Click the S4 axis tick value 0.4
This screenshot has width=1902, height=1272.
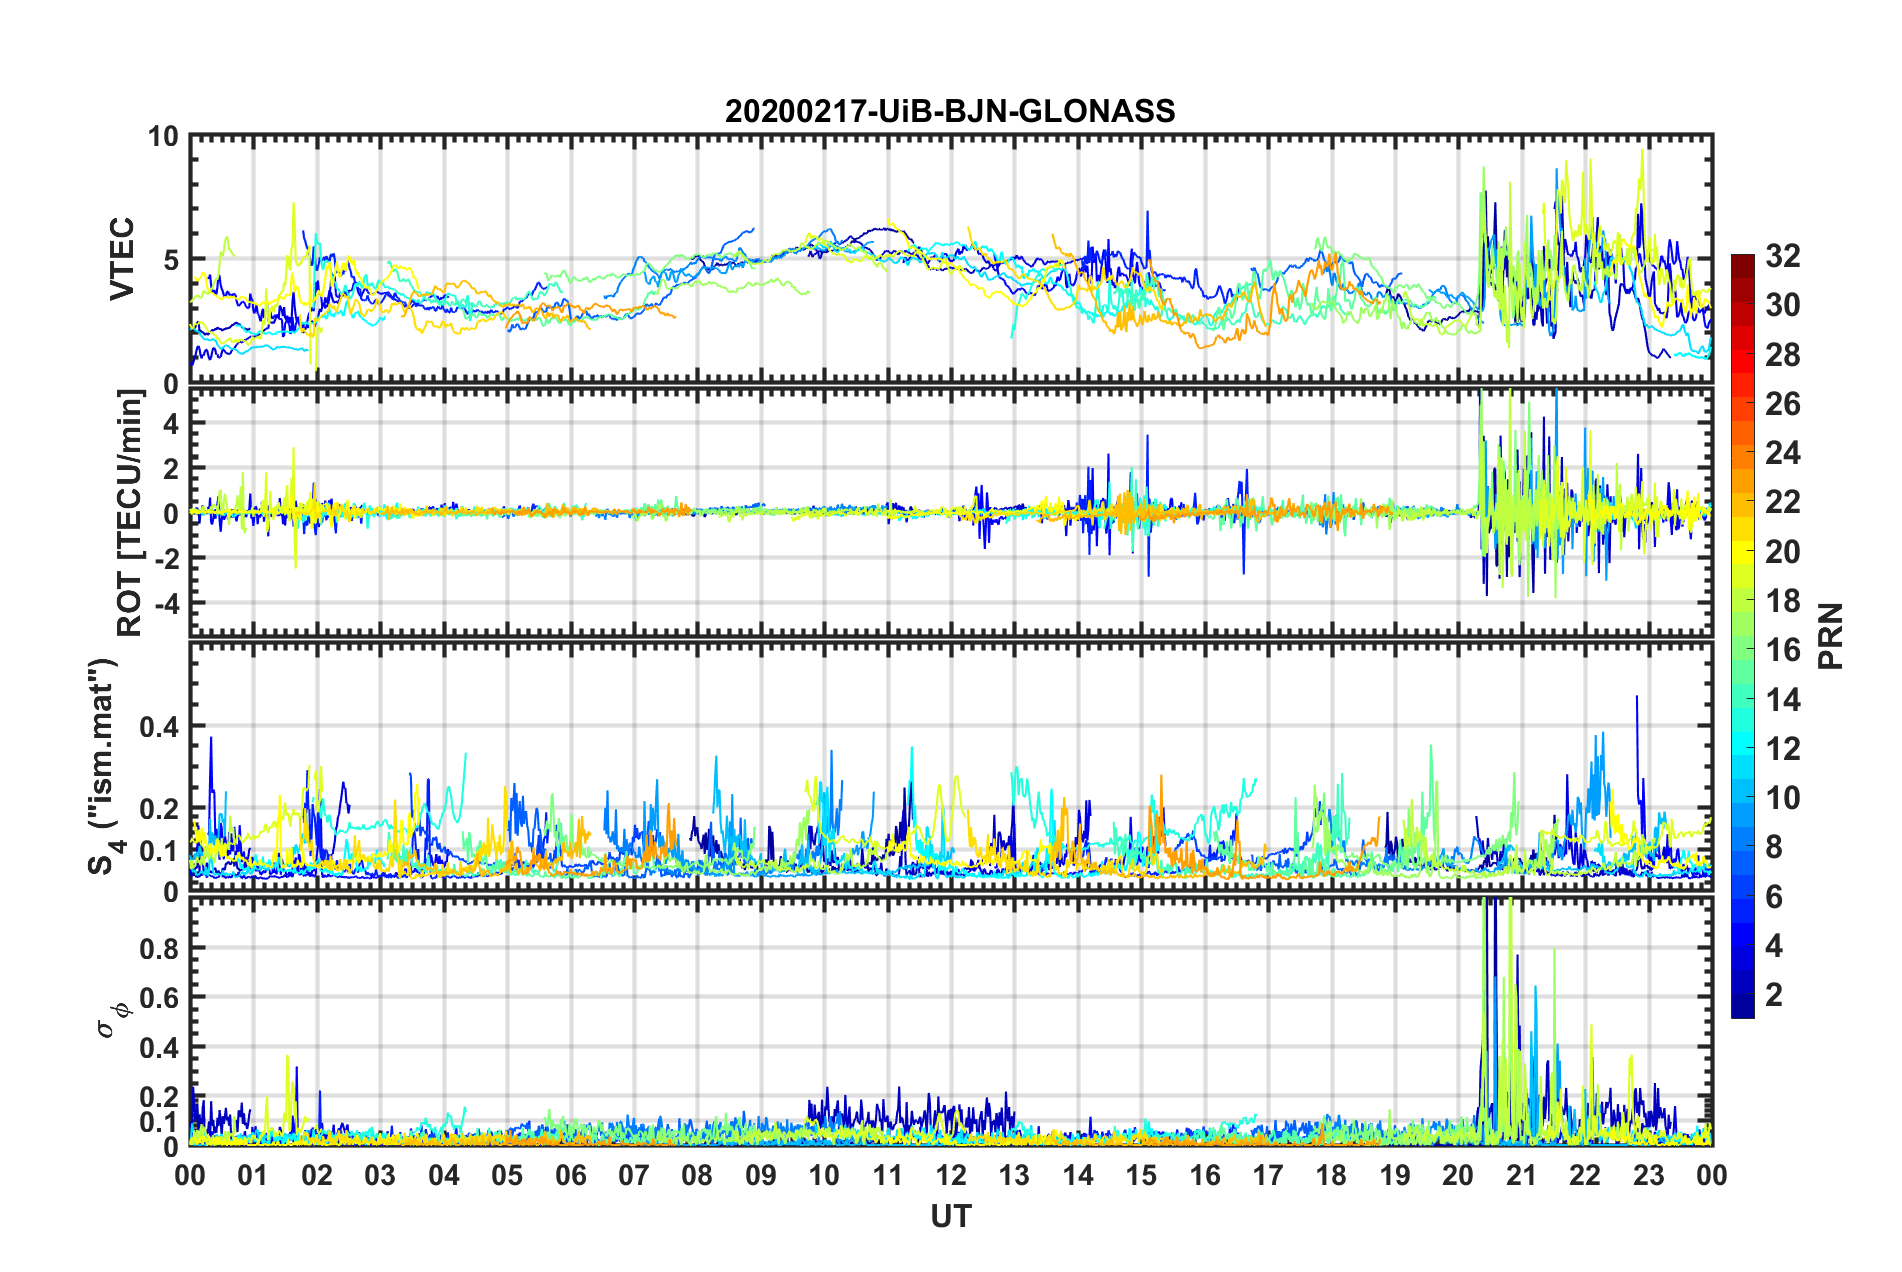(x=158, y=727)
